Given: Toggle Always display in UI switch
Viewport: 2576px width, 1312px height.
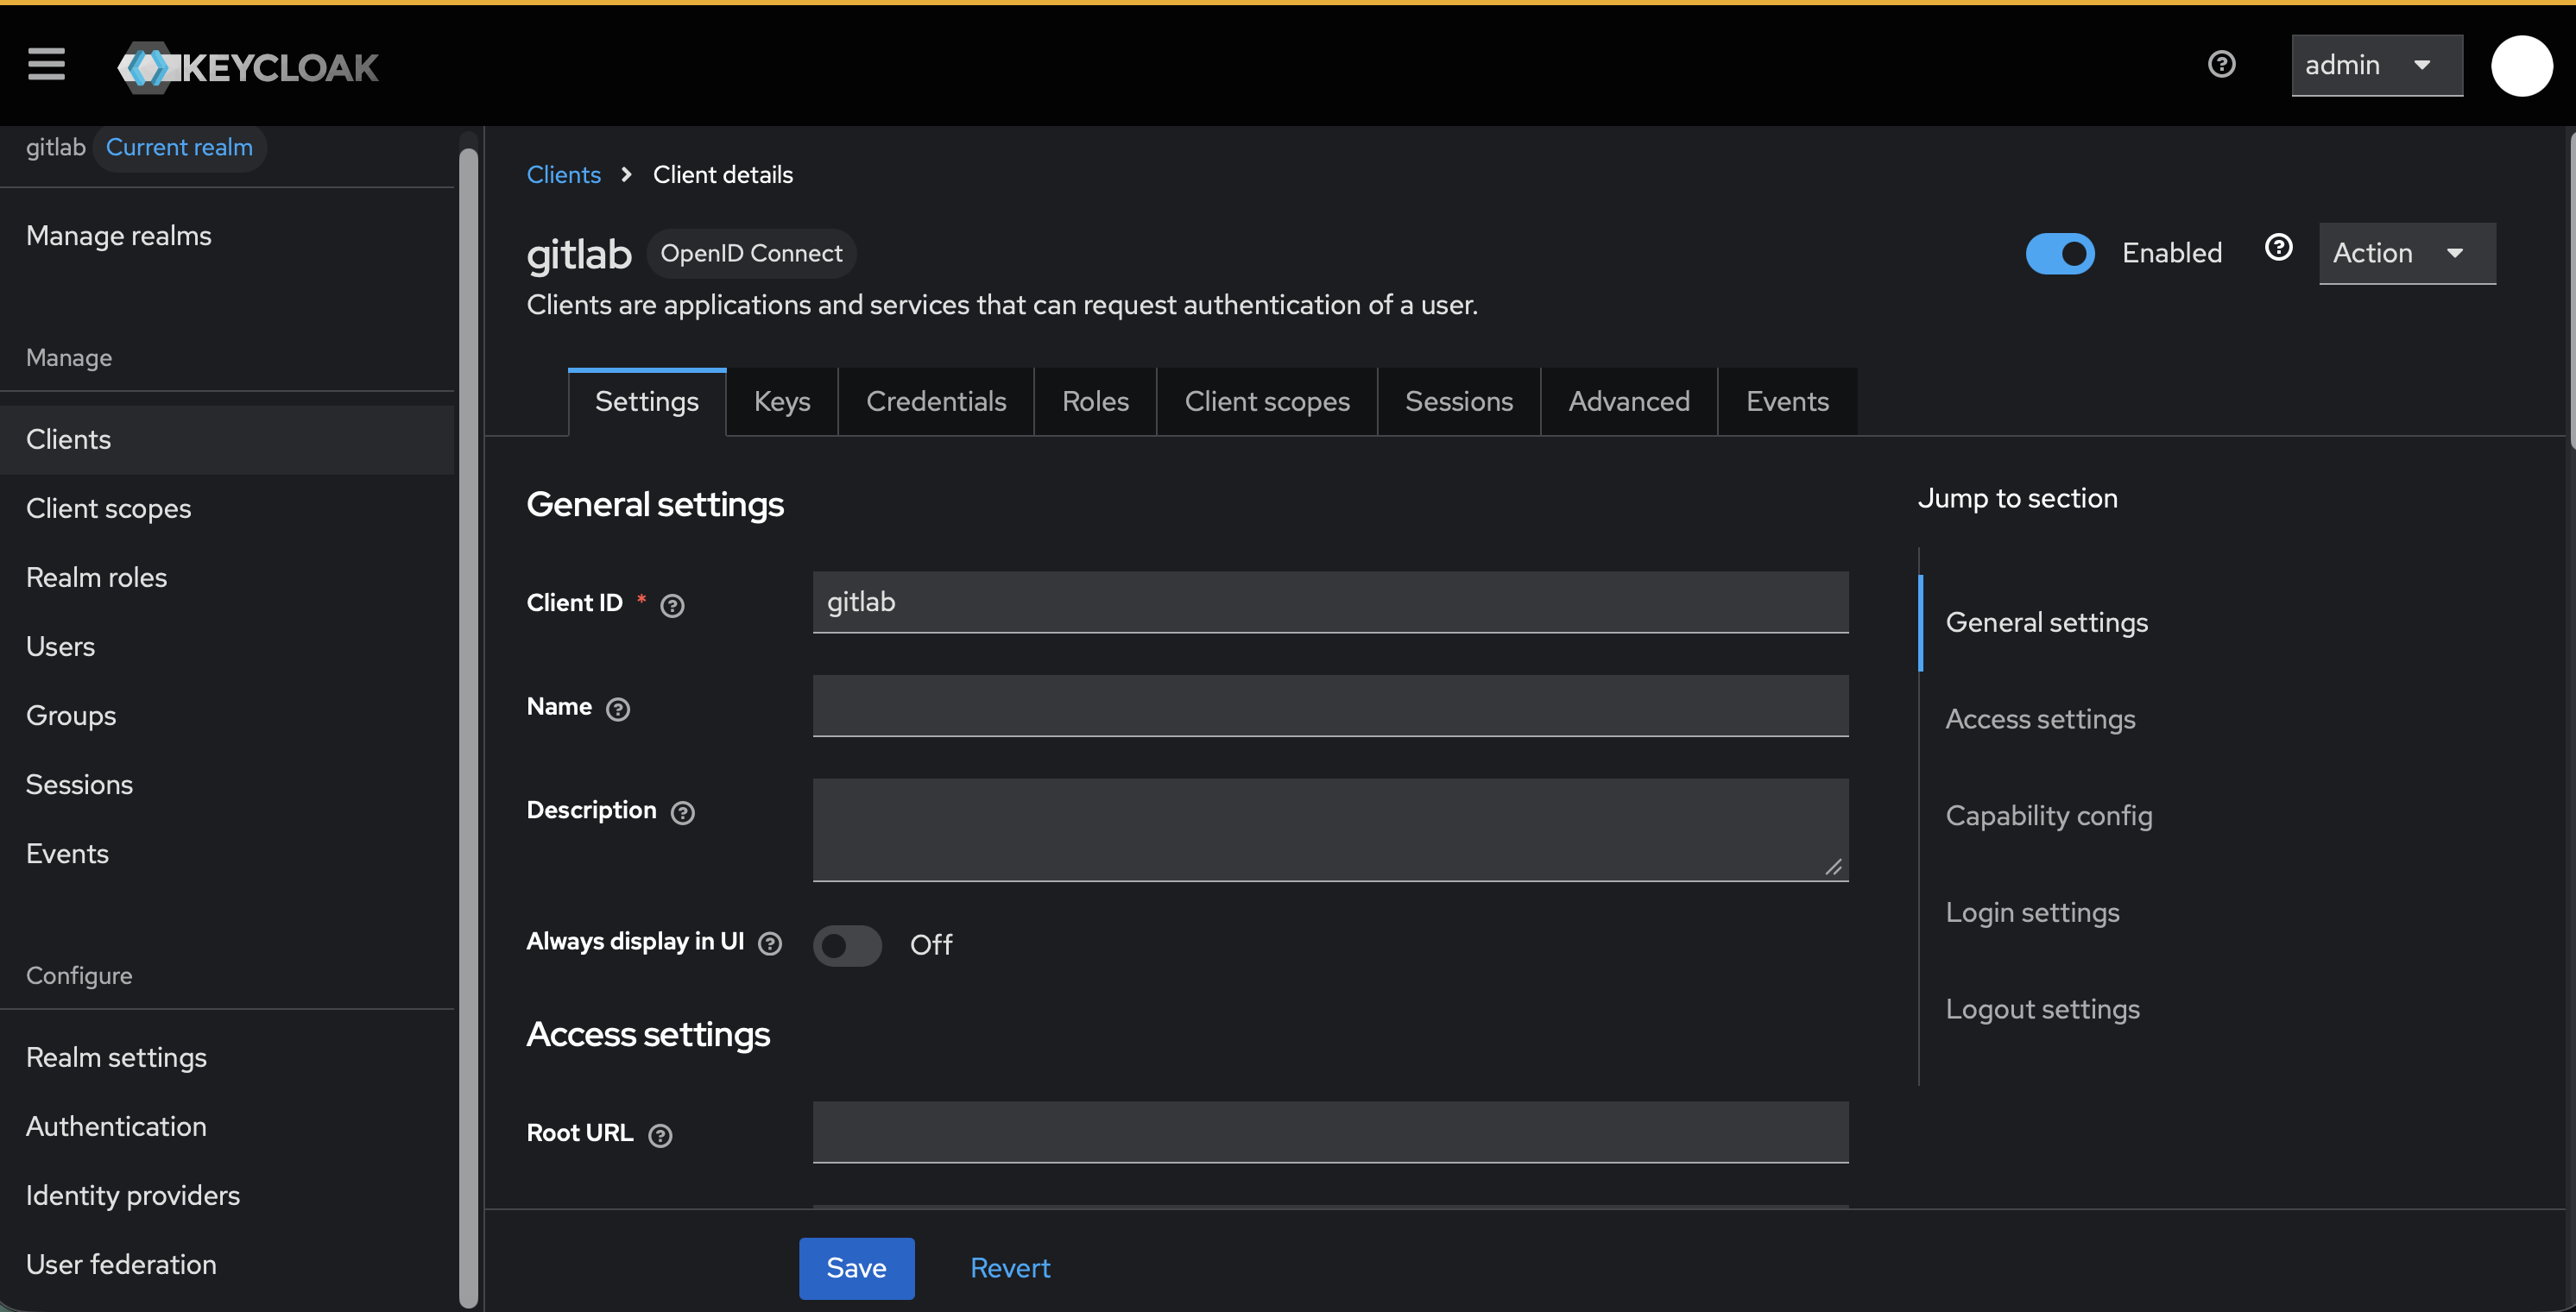Looking at the screenshot, I should click(x=847, y=945).
